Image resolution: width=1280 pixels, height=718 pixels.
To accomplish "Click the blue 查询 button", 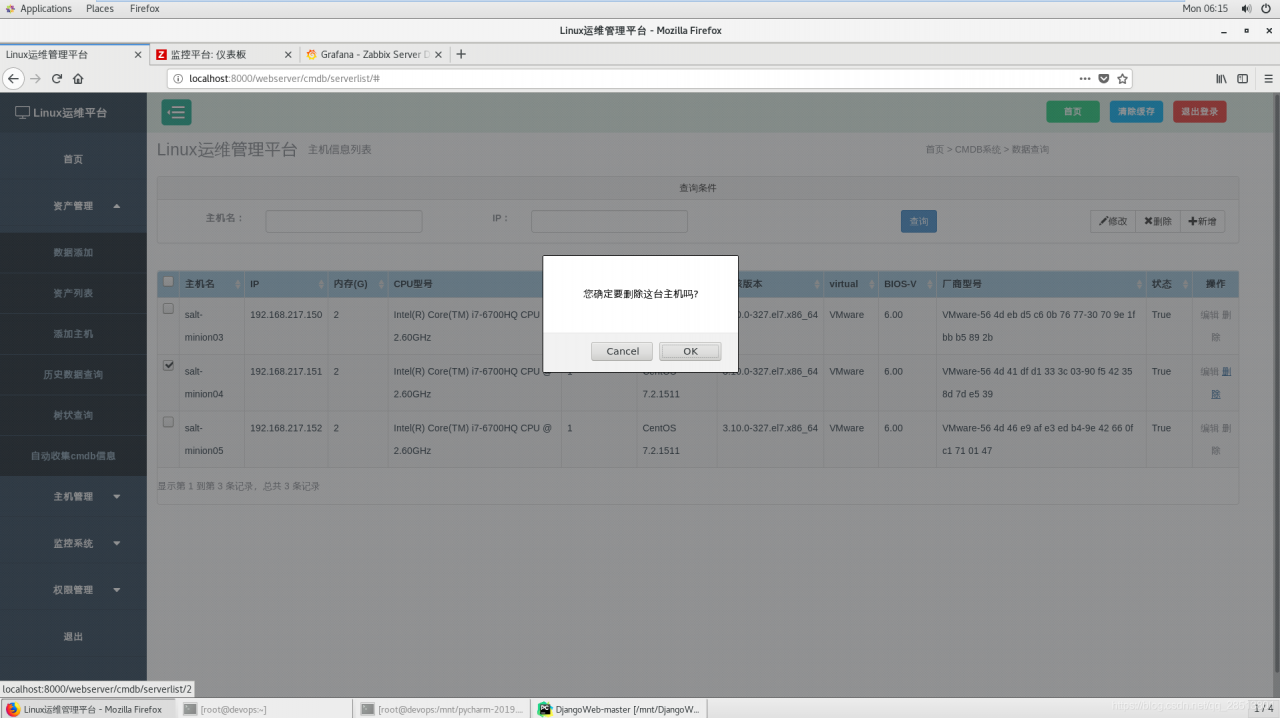I will pyautogui.click(x=919, y=221).
